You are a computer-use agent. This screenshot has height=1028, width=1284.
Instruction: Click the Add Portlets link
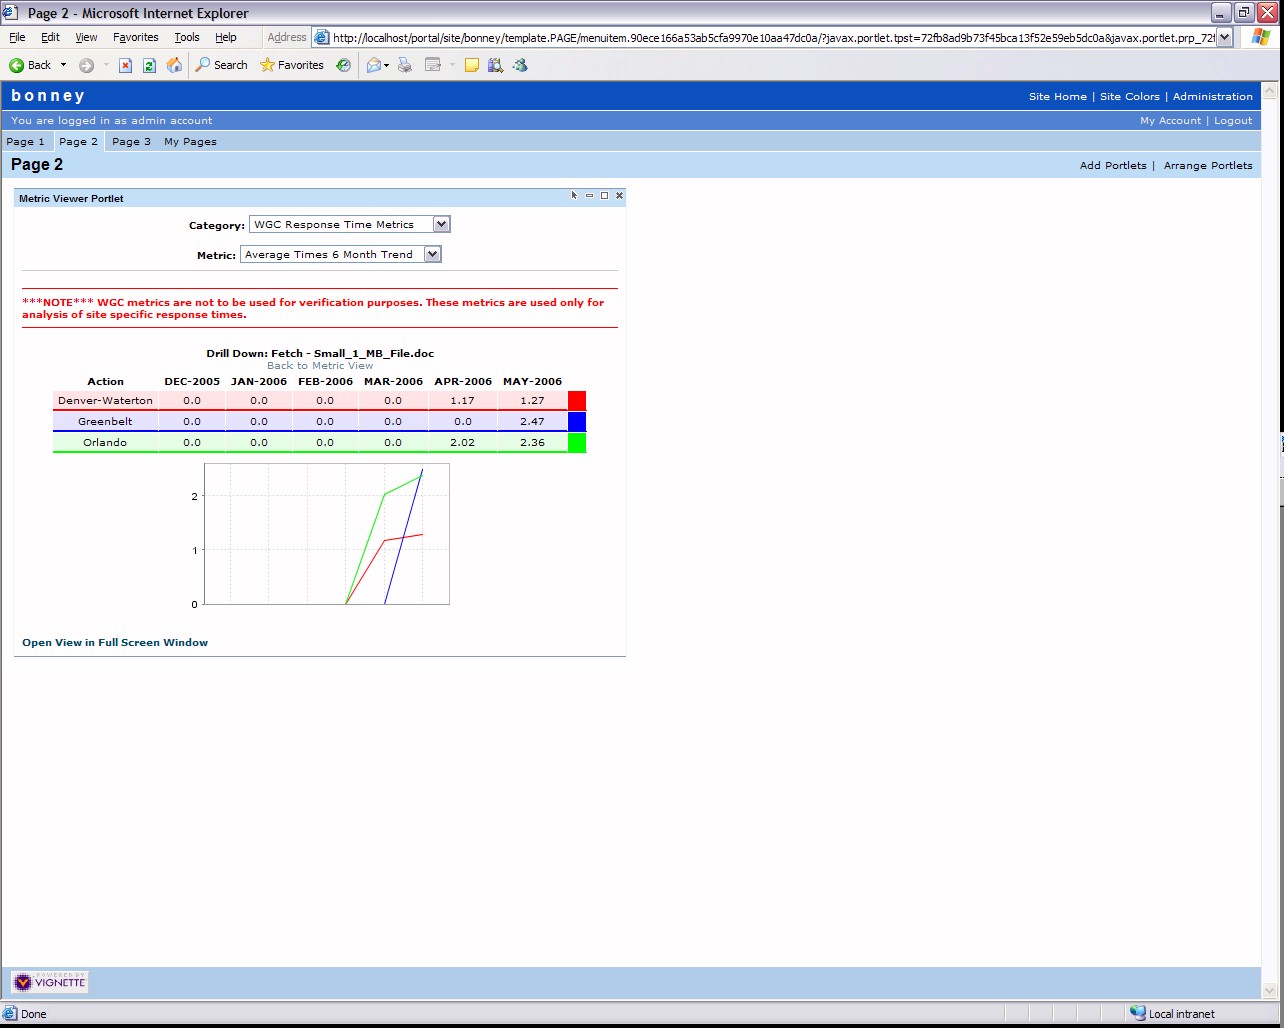point(1113,165)
